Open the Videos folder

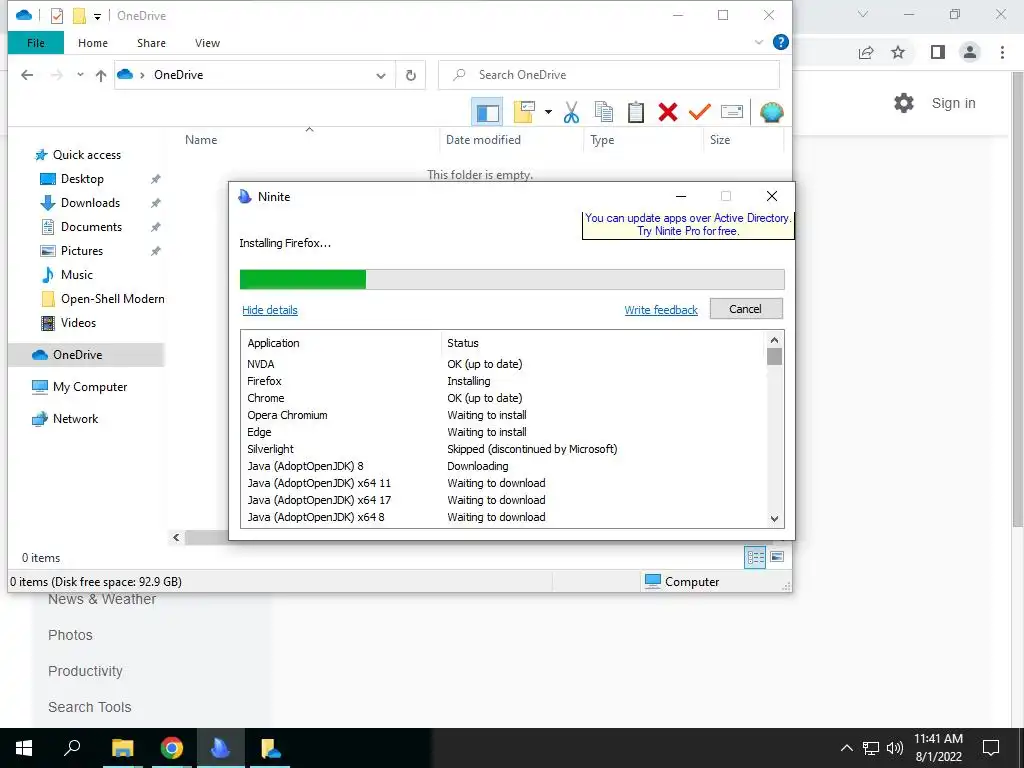point(78,323)
